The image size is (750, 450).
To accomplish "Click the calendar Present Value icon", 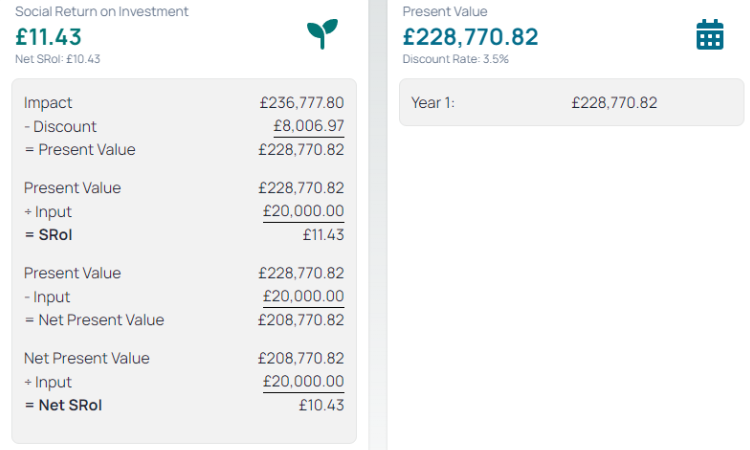I will 709,35.
